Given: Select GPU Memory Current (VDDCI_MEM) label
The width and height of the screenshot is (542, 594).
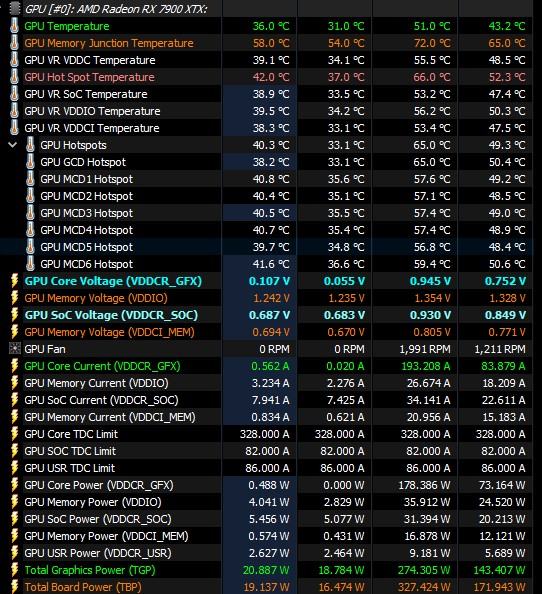Looking at the screenshot, I should pos(110,417).
